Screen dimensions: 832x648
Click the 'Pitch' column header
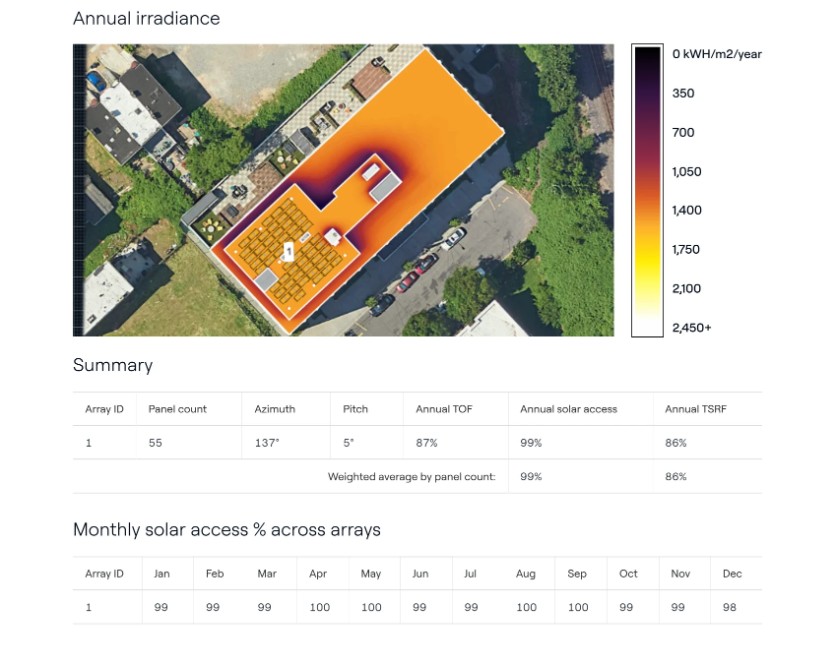click(355, 409)
